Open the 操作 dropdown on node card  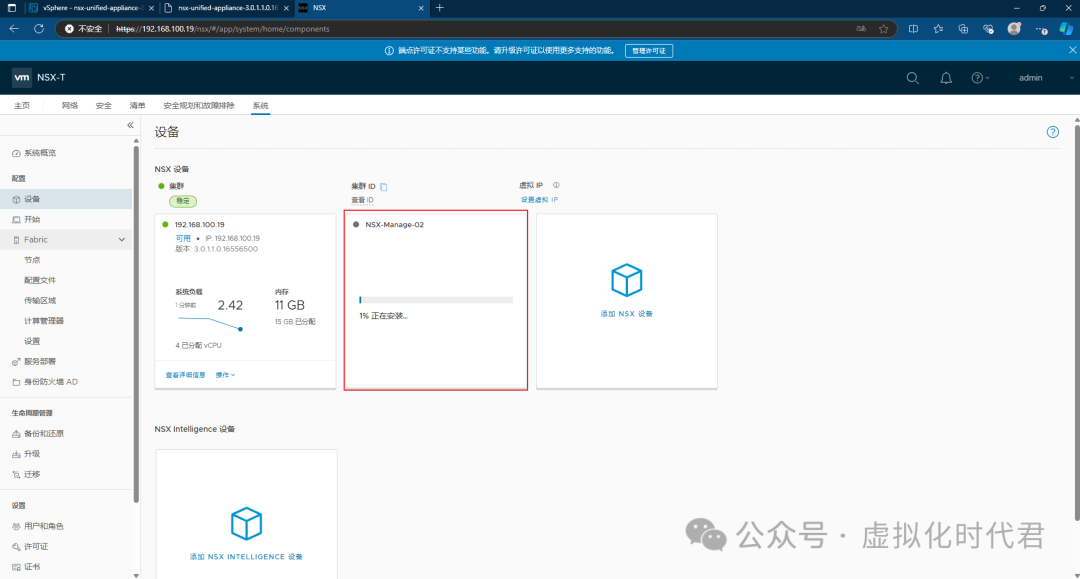pyautogui.click(x=225, y=375)
